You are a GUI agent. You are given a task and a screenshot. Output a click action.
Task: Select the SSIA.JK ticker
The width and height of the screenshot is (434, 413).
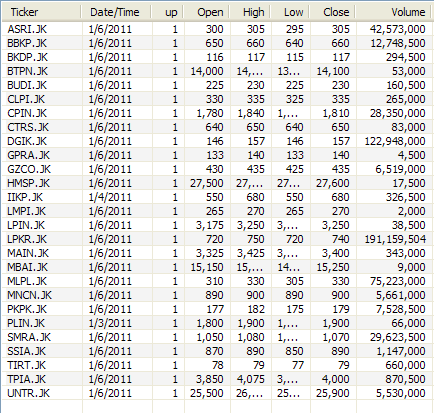tap(27, 351)
